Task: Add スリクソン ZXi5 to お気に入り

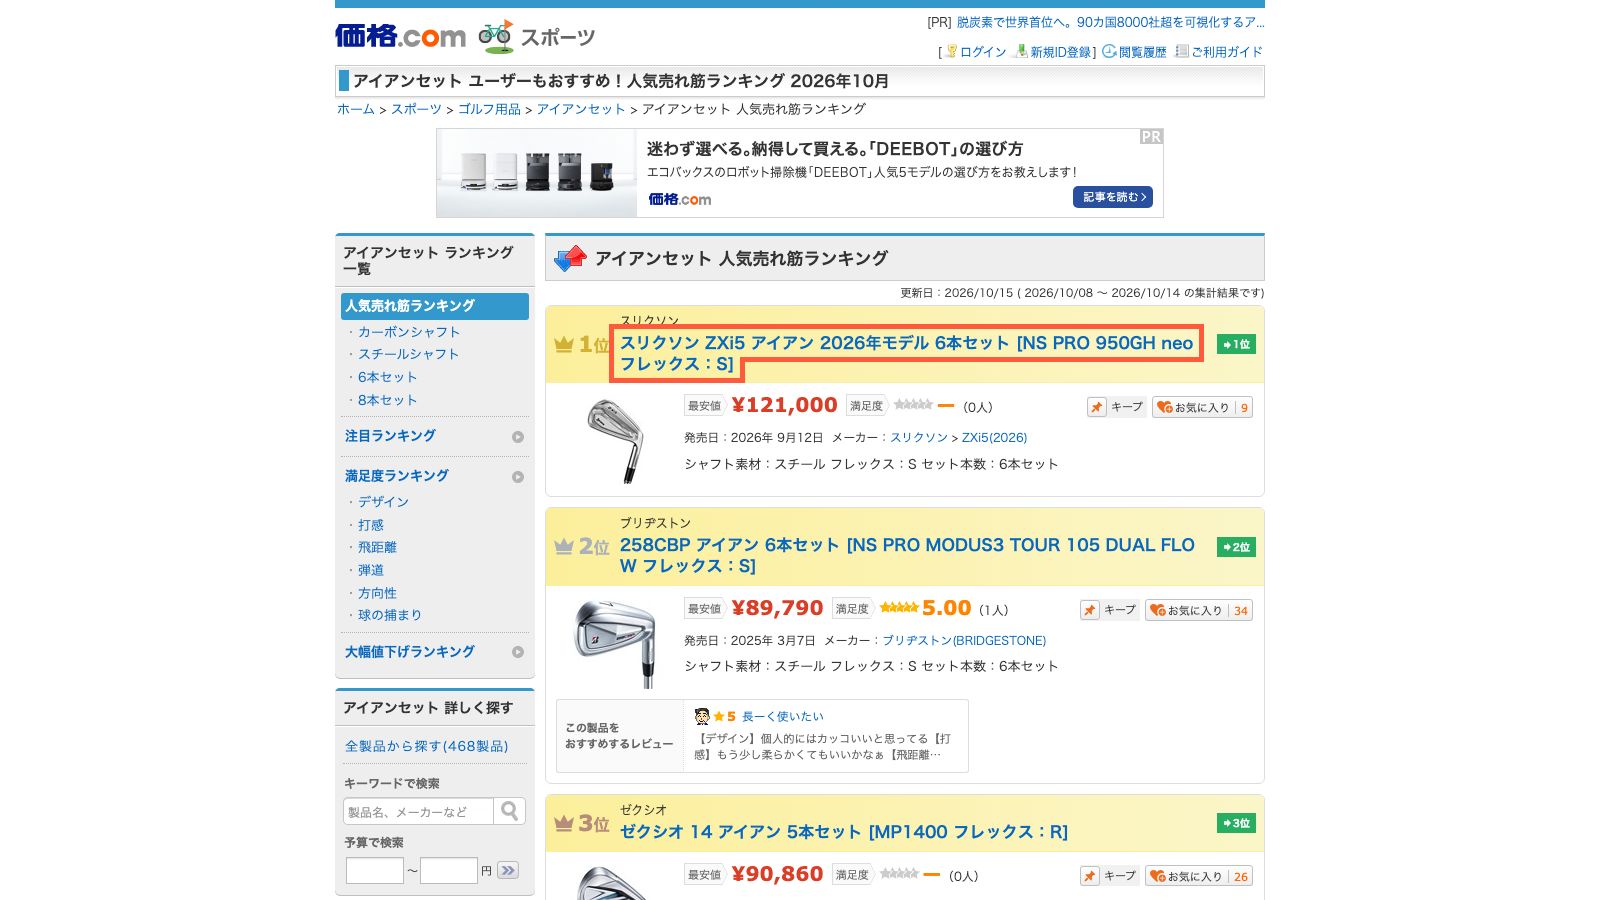Action: (1202, 407)
